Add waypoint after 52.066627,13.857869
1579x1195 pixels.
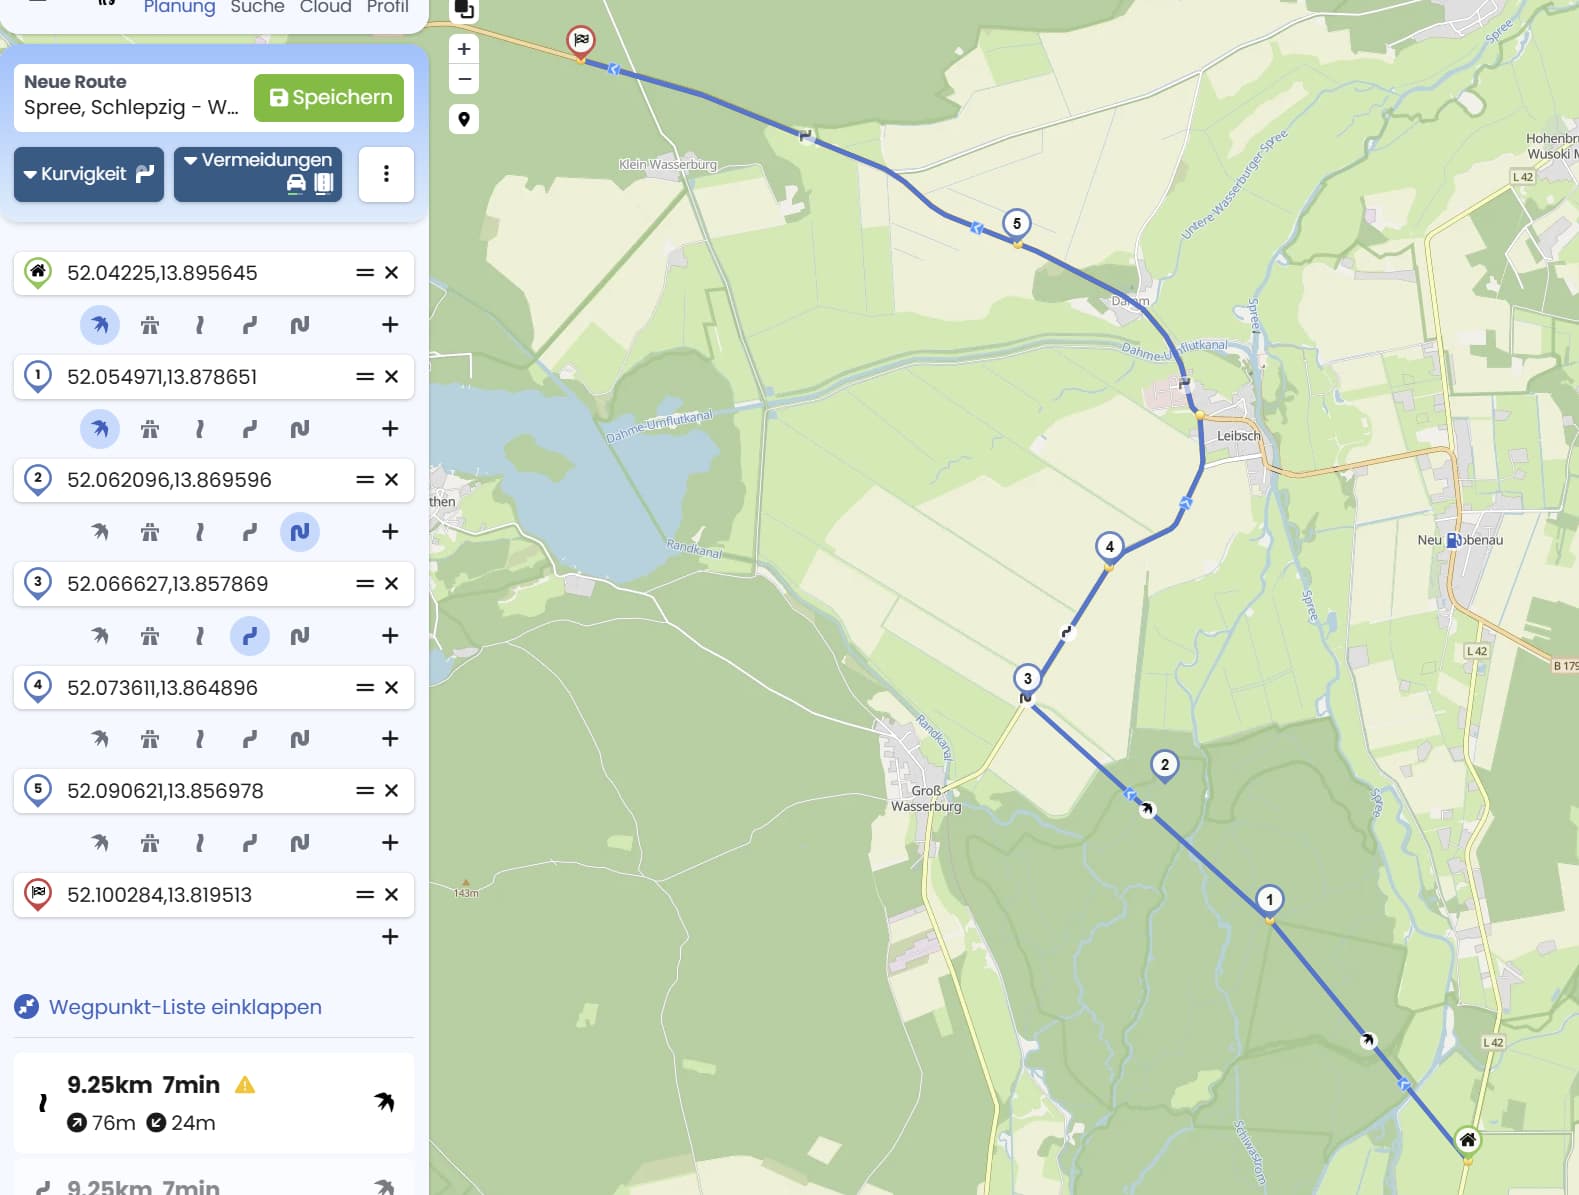[390, 636]
